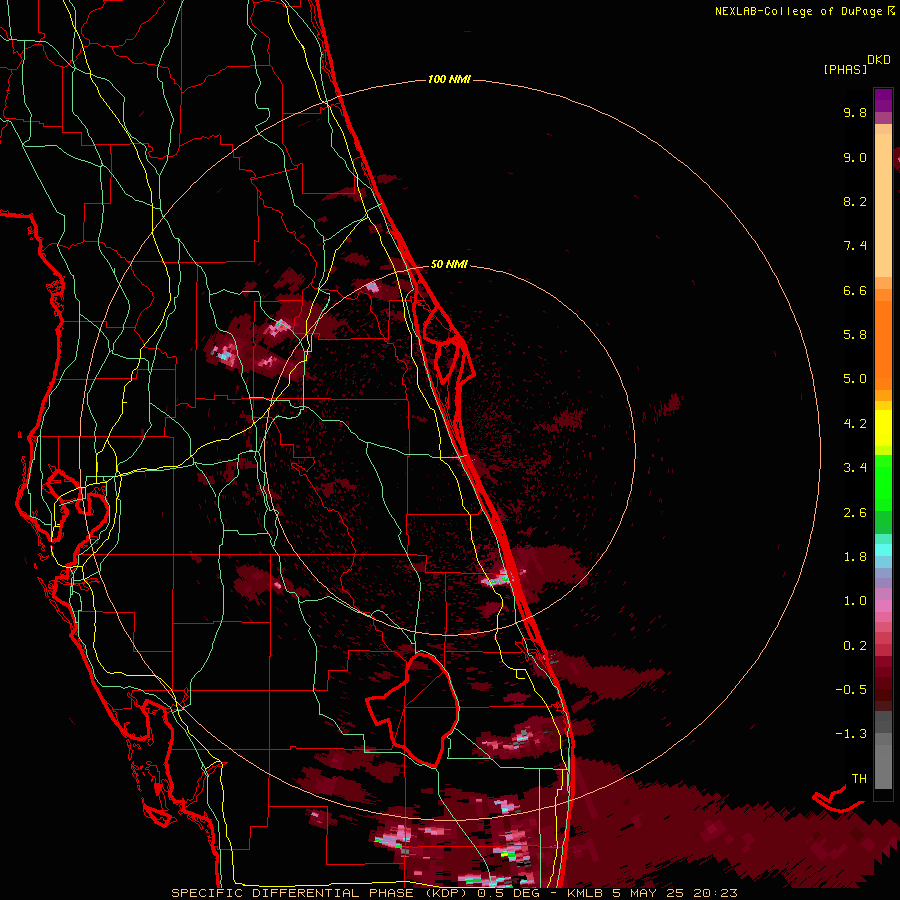
Task: Click the TH threshold label on scale
Action: (859, 778)
